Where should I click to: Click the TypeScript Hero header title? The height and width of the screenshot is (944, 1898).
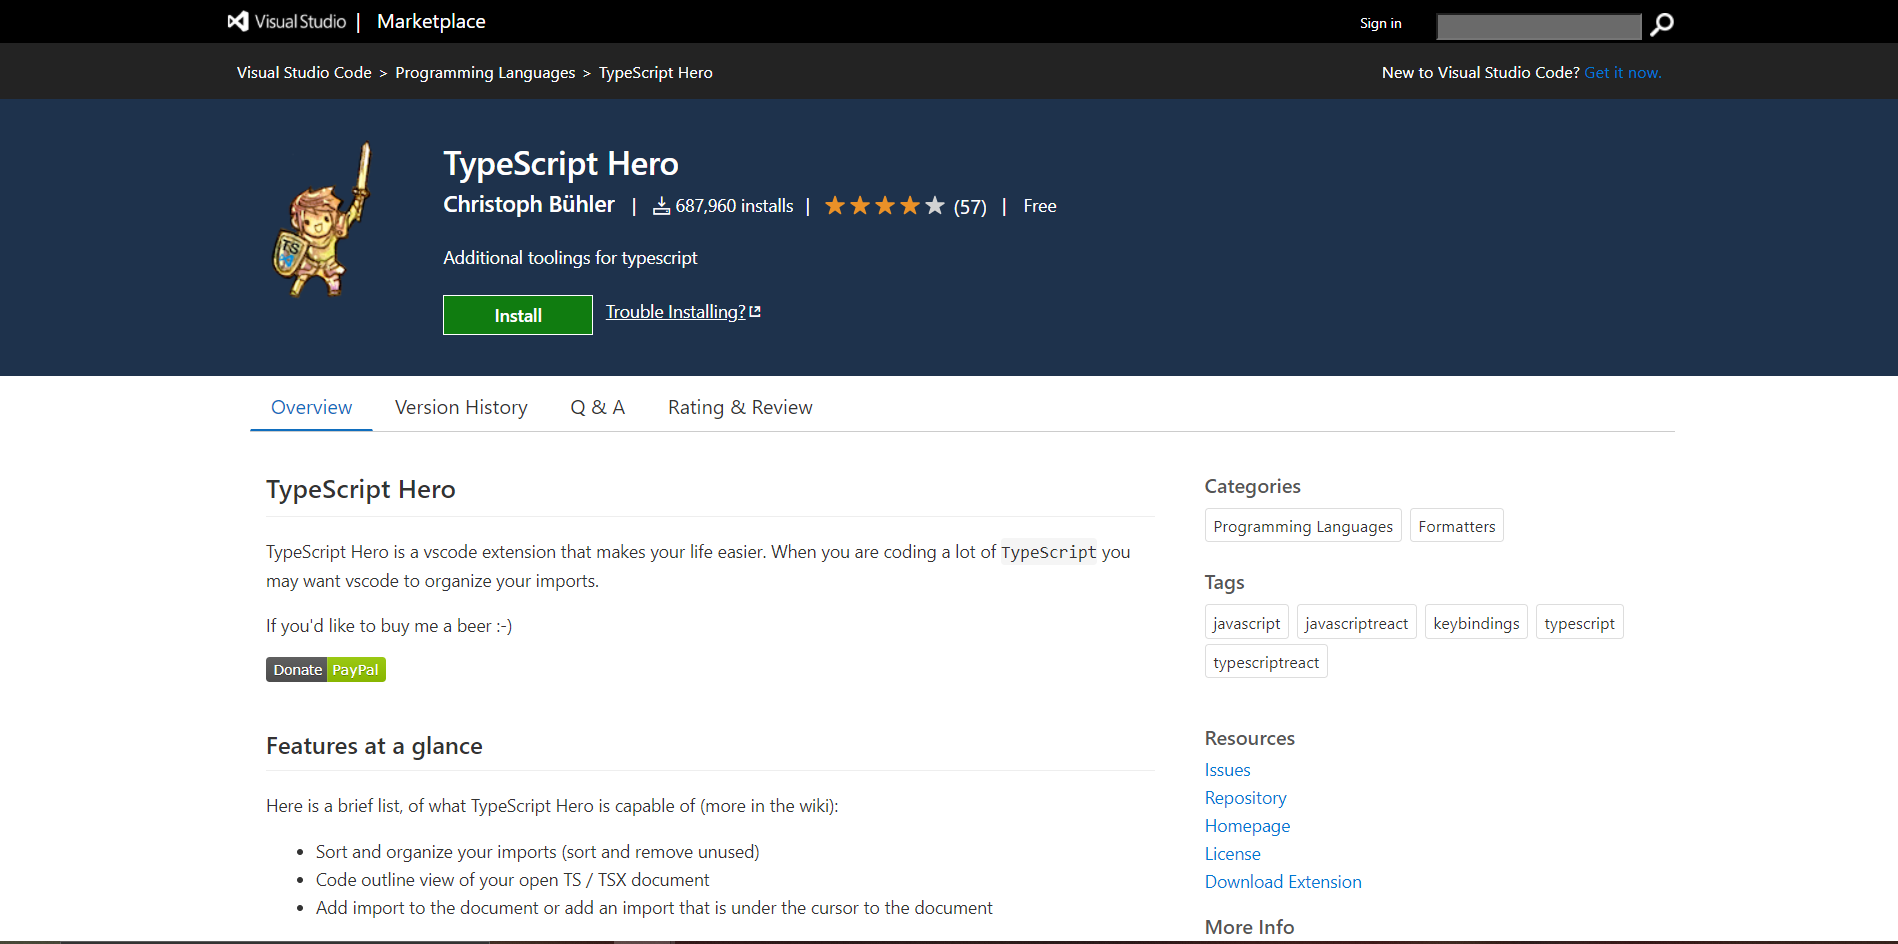pyautogui.click(x=561, y=163)
